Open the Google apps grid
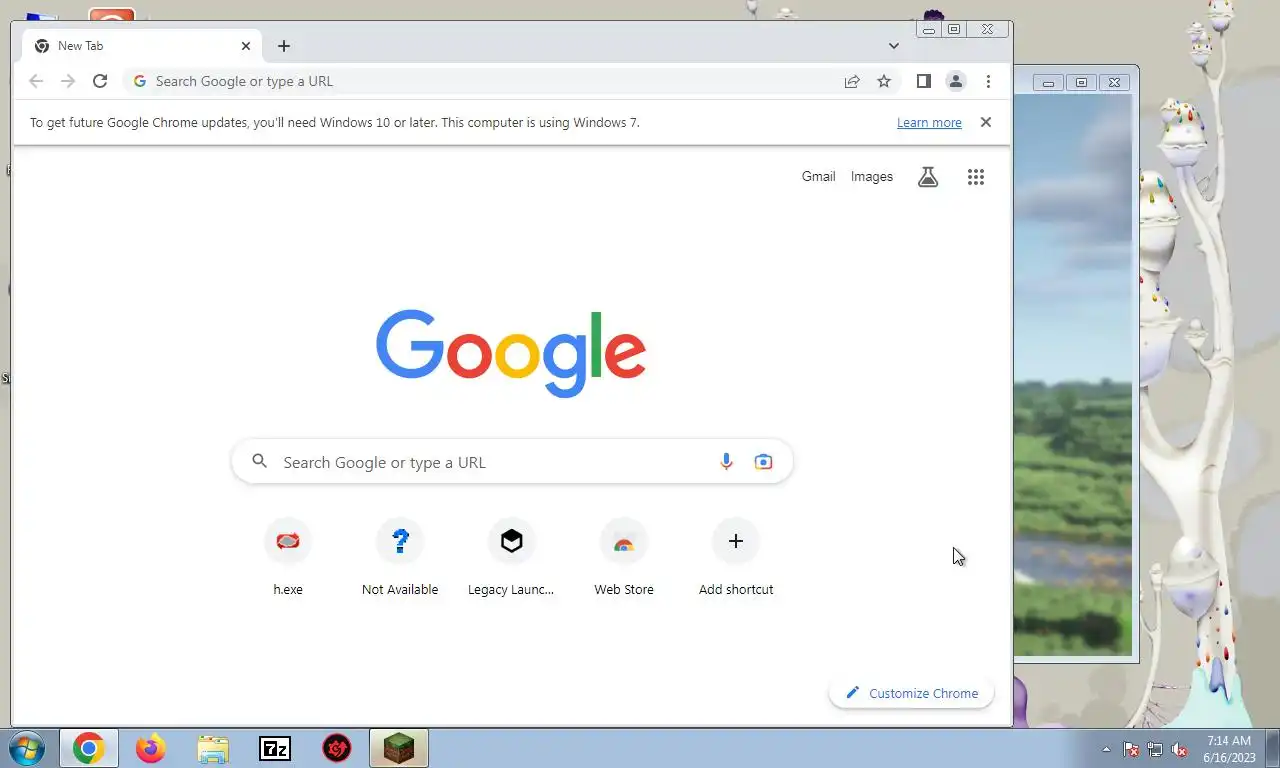The height and width of the screenshot is (768, 1280). pyautogui.click(x=976, y=177)
